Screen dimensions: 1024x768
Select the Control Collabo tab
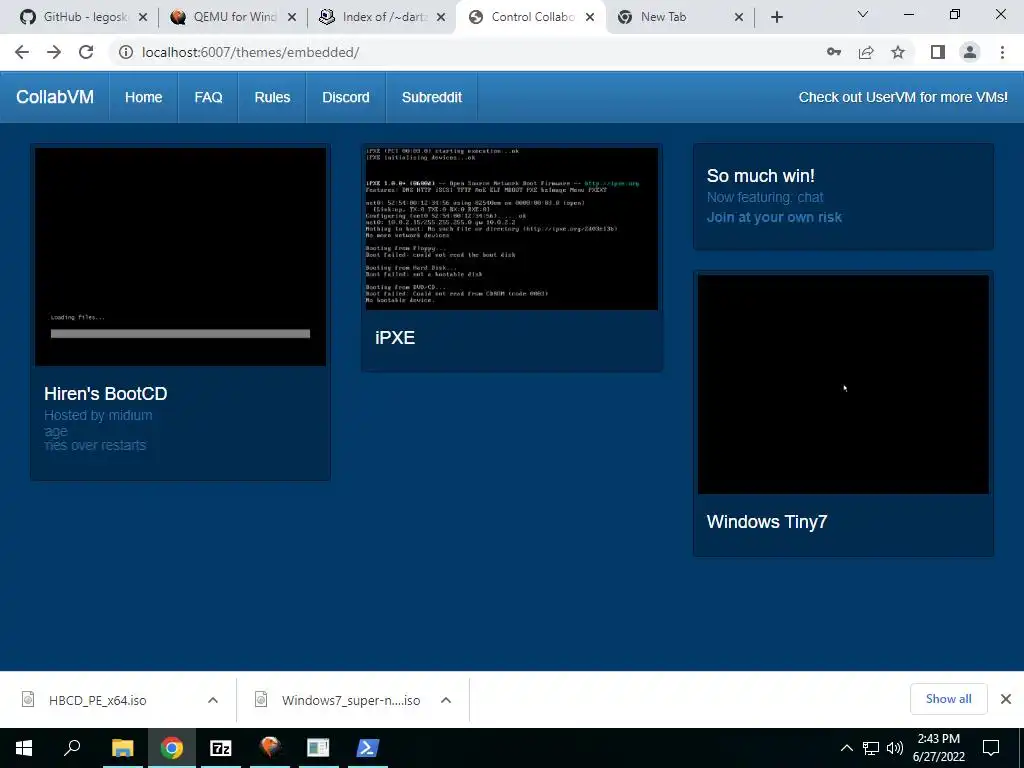[x=531, y=17]
